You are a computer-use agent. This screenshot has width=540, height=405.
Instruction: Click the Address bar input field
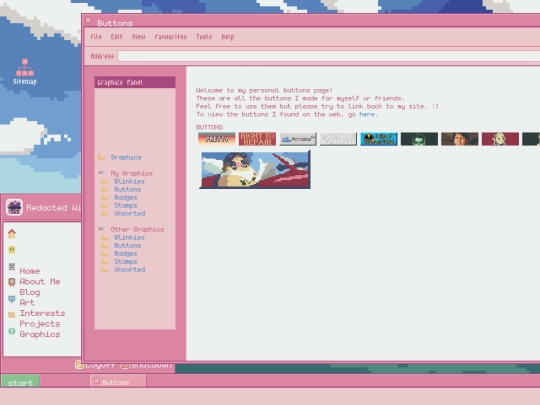click(x=329, y=56)
